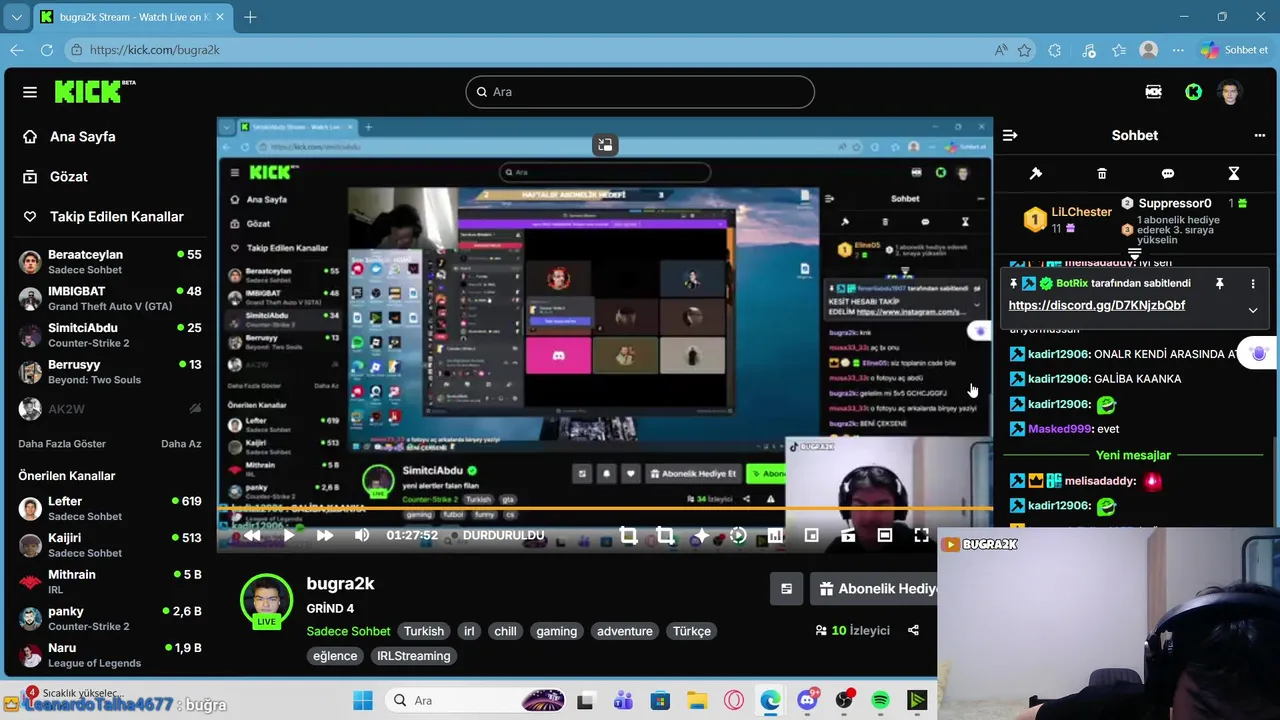This screenshot has height=720, width=1280.
Task: Click the chat speech bubble icon
Action: [1168, 173]
